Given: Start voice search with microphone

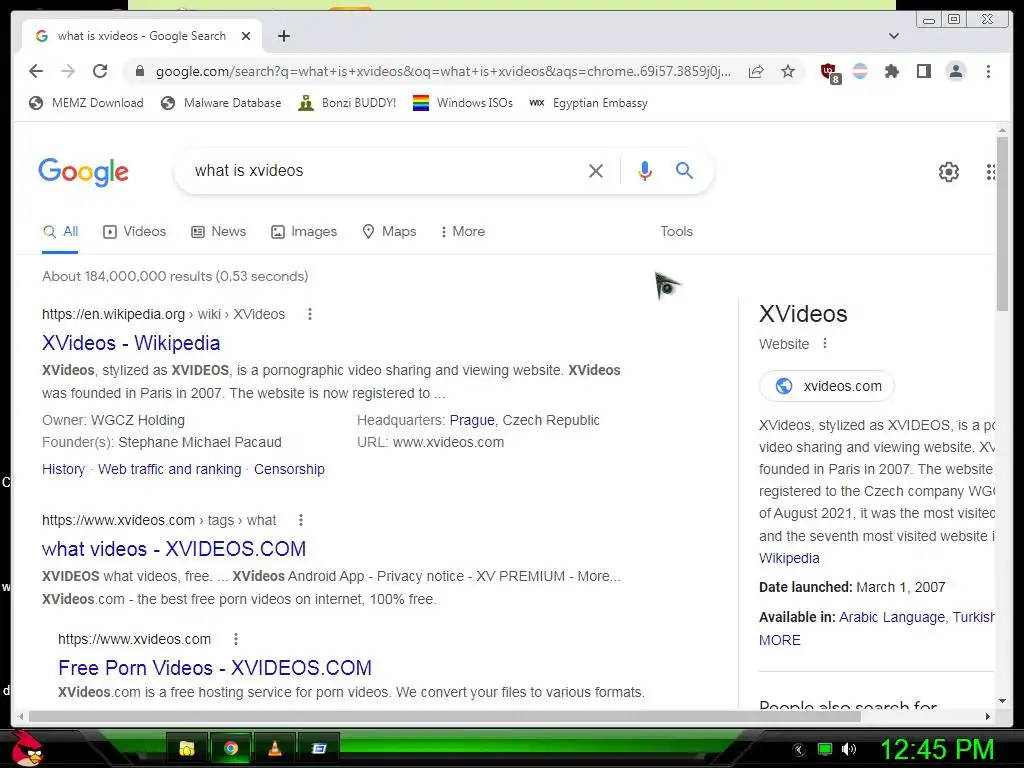Looking at the screenshot, I should pyautogui.click(x=645, y=171).
